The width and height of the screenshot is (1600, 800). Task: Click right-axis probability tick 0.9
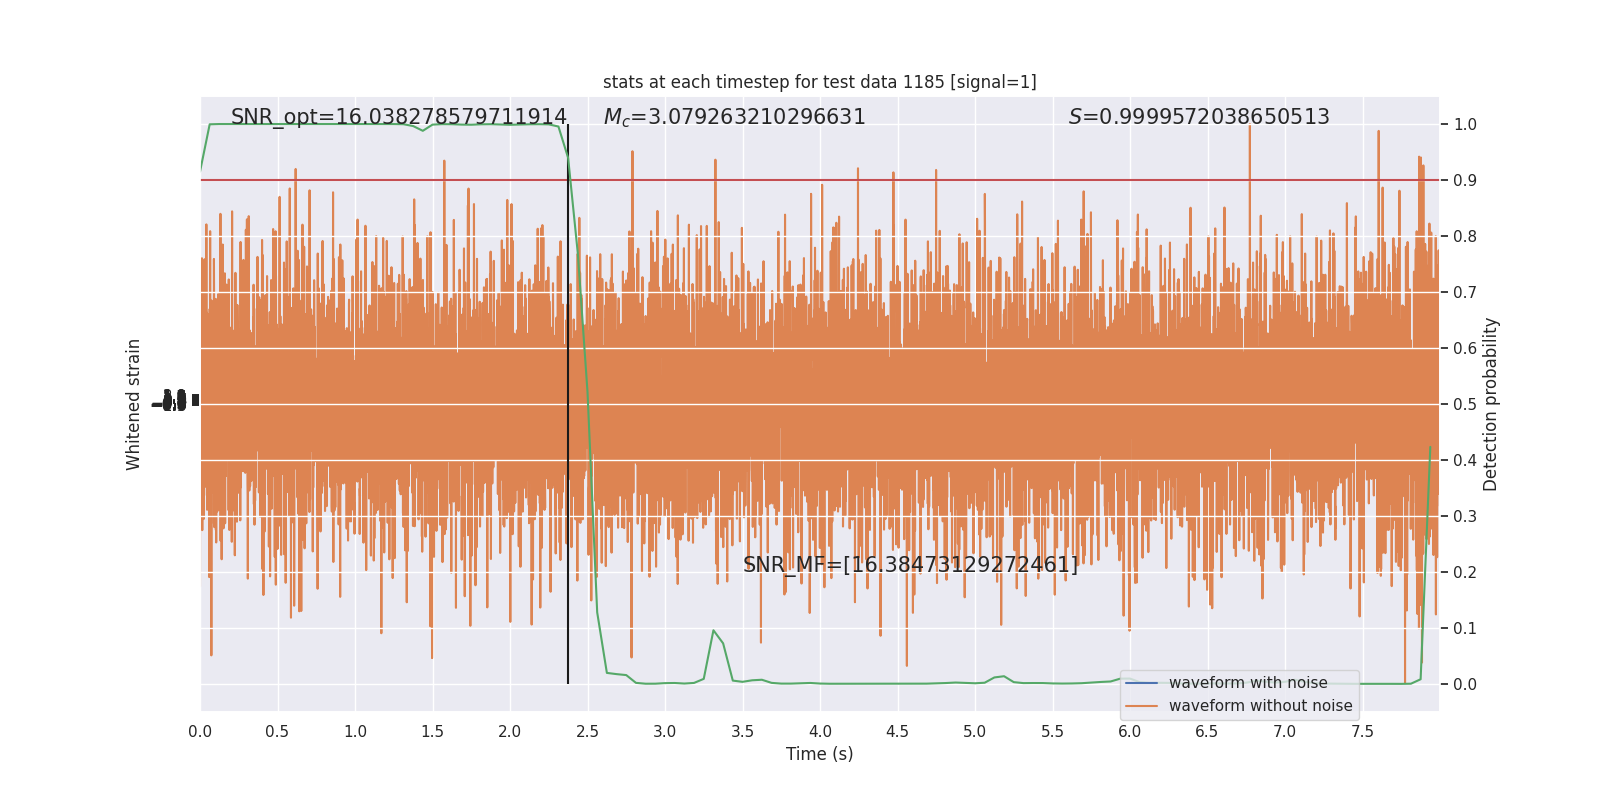pos(1465,181)
